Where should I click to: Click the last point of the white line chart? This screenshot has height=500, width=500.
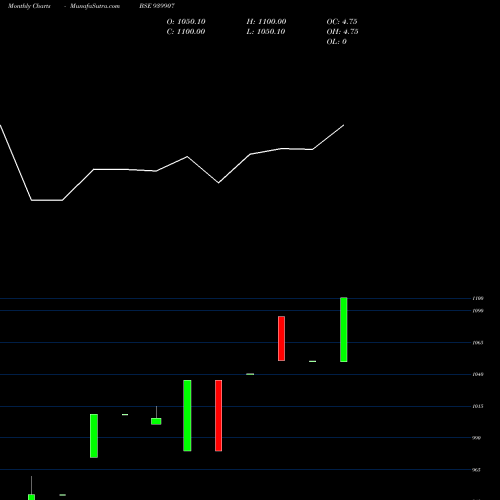pos(344,125)
